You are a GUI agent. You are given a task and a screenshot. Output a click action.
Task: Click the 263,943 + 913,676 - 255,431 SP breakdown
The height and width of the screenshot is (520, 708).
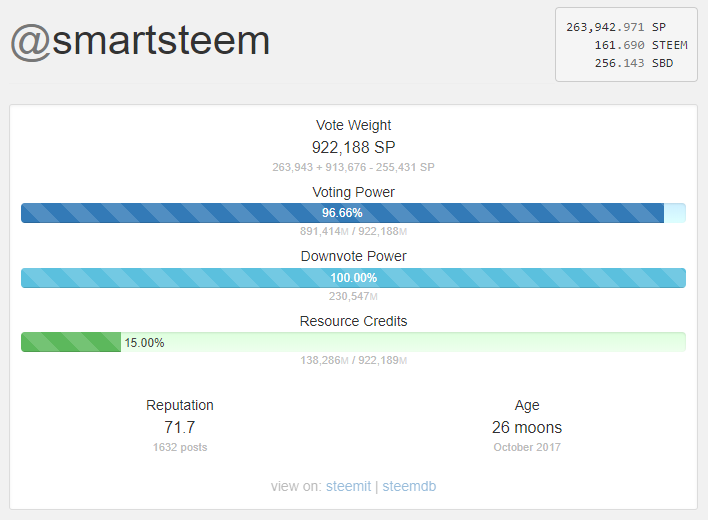pos(354,167)
